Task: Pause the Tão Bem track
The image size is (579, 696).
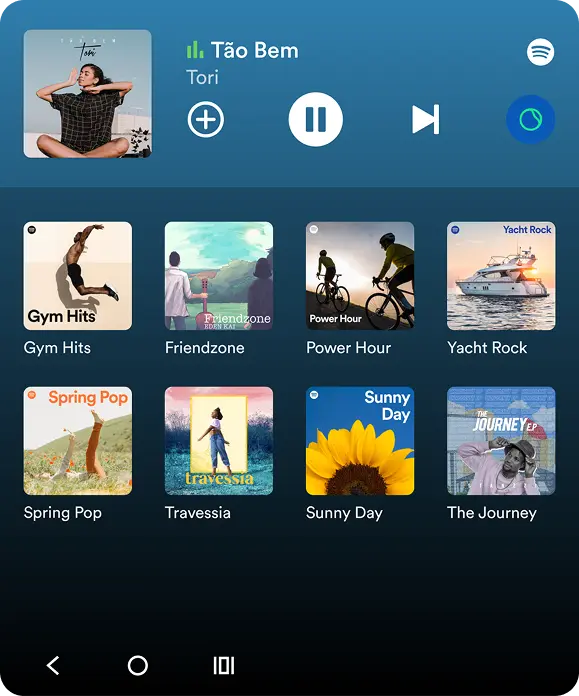Action: (x=315, y=119)
